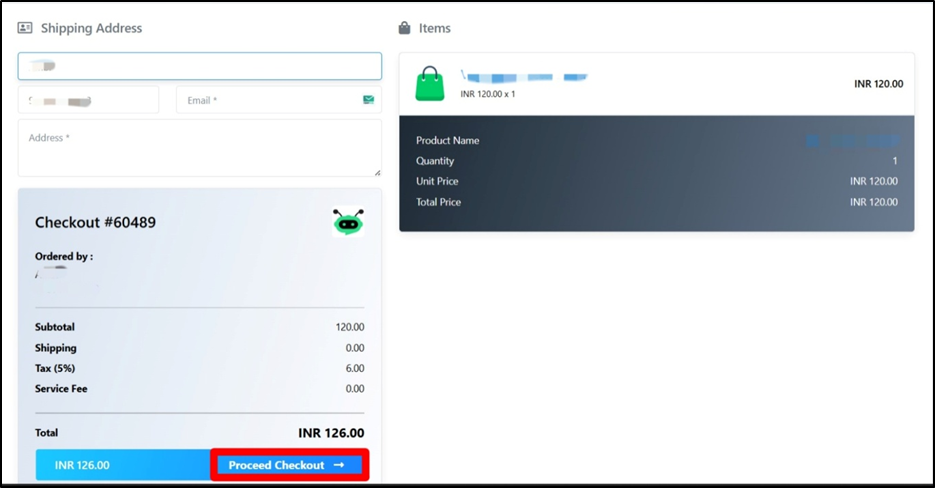This screenshot has width=935, height=488.
Task: Select the blurred phone input field
Action: coord(88,100)
